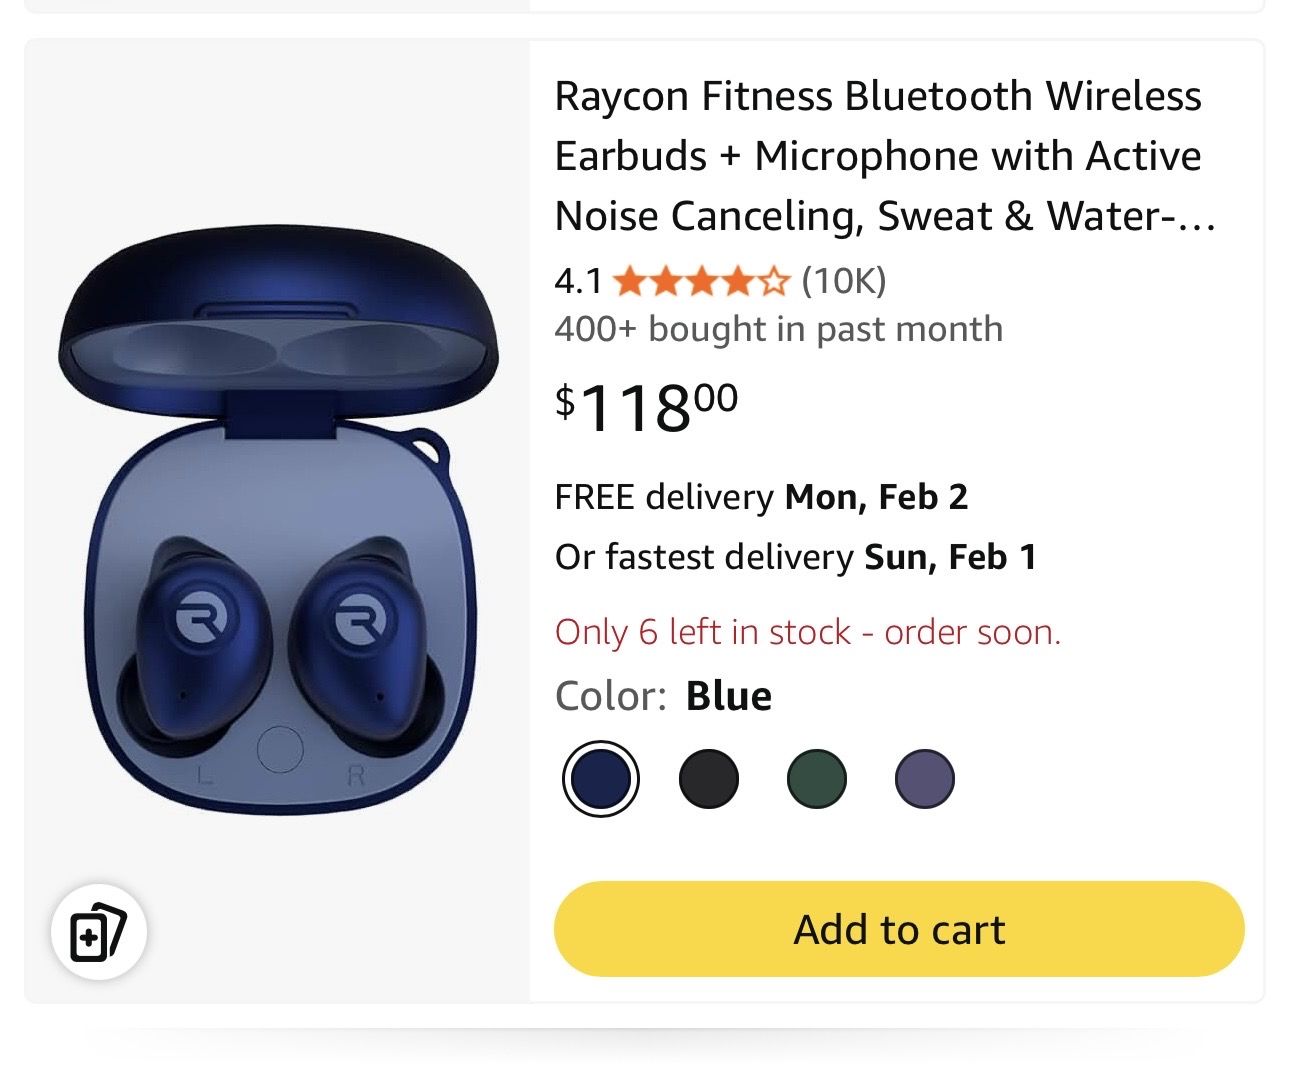
Task: Open the (10K) reviews count
Action: click(844, 282)
